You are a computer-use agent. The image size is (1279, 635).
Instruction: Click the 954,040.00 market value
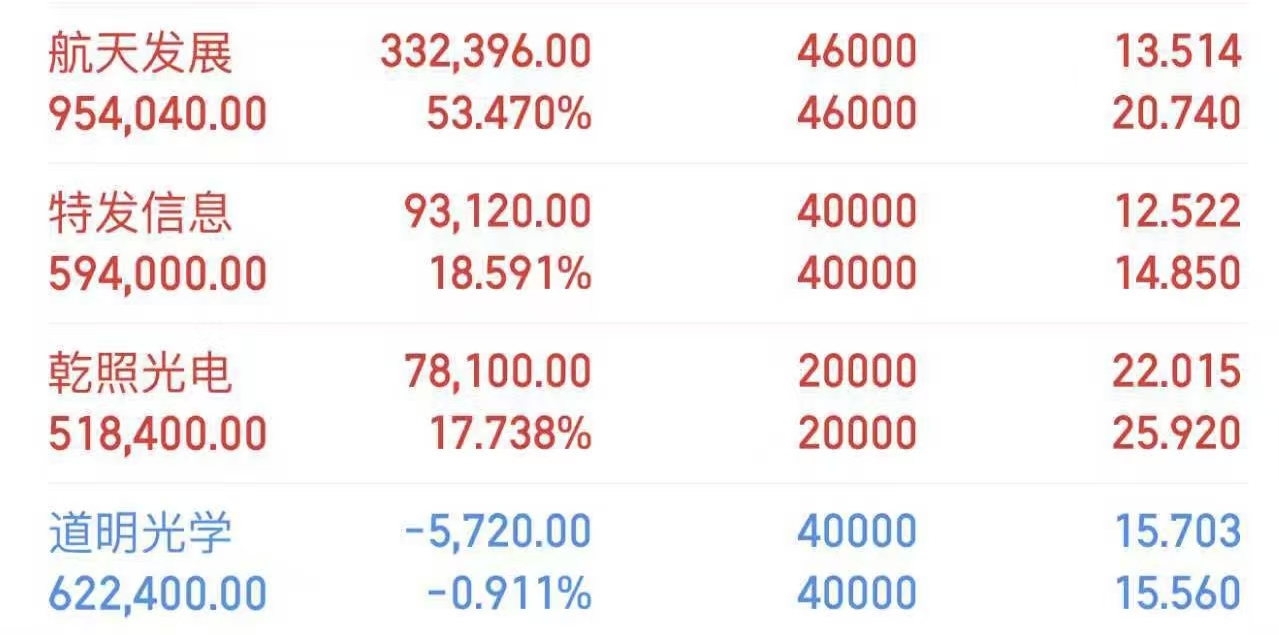click(x=158, y=115)
